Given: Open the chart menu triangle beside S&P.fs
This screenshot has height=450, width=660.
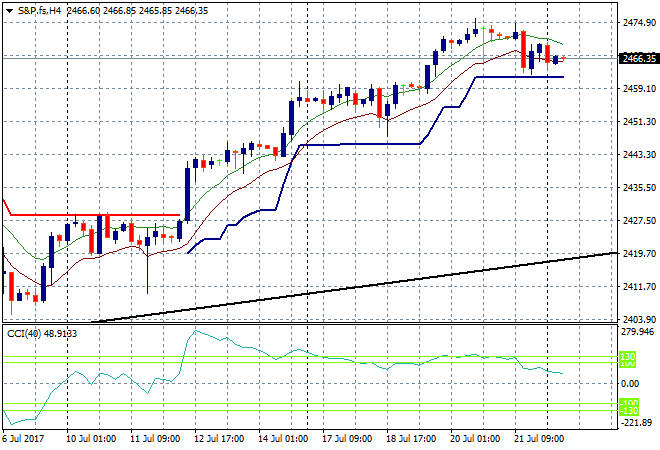Looking at the screenshot, I should [9, 11].
